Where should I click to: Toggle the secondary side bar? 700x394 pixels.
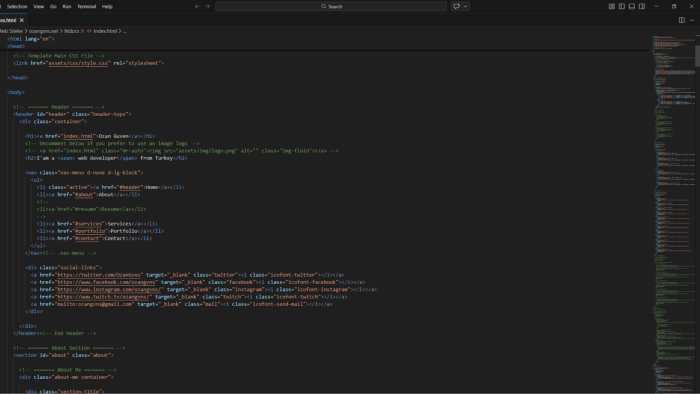tap(642, 6)
